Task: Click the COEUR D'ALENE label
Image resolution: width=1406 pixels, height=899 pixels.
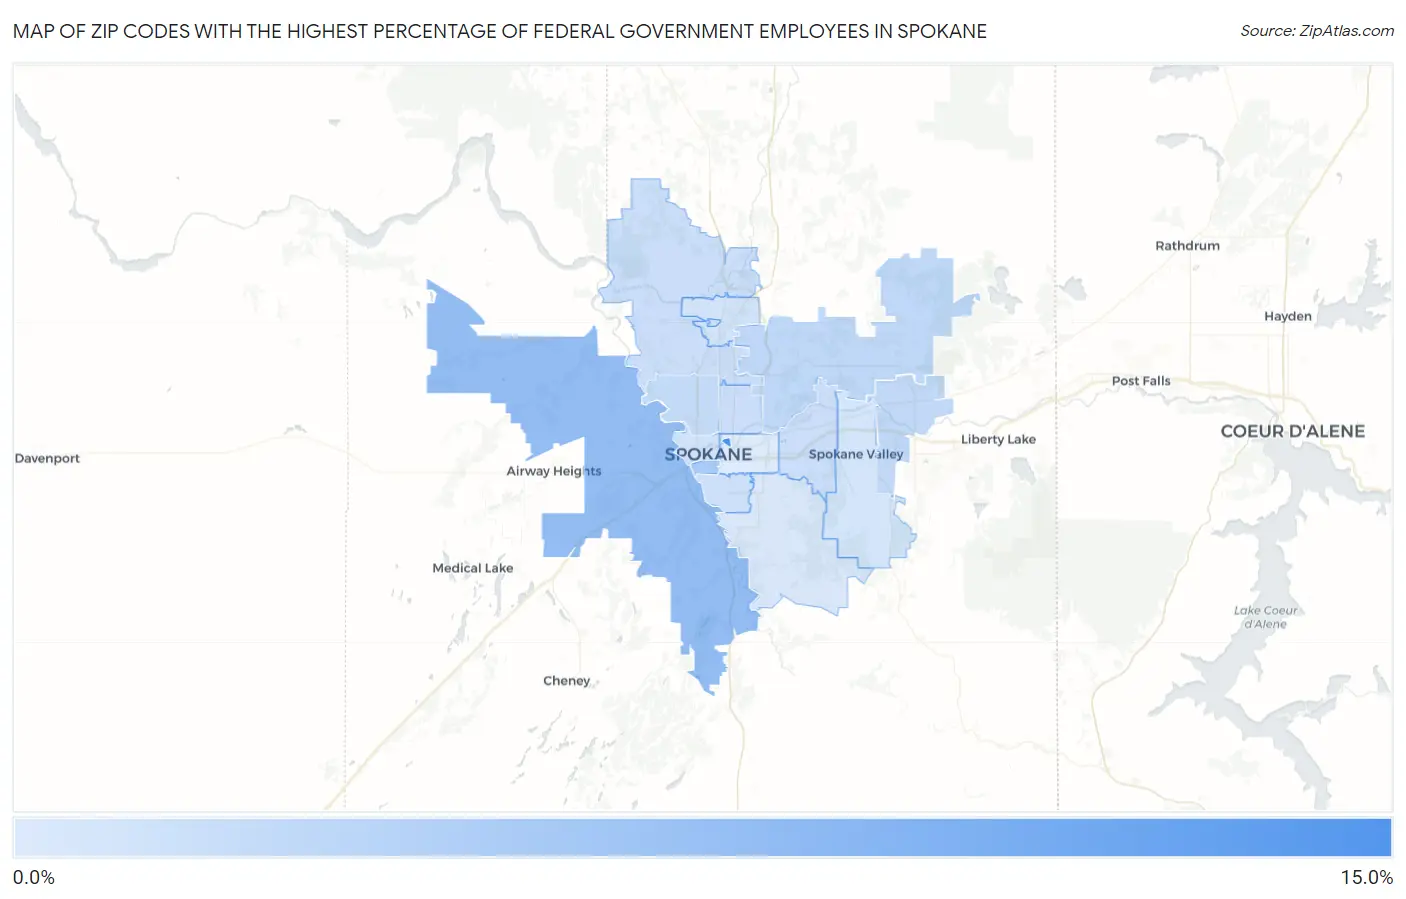Action: point(1292,431)
